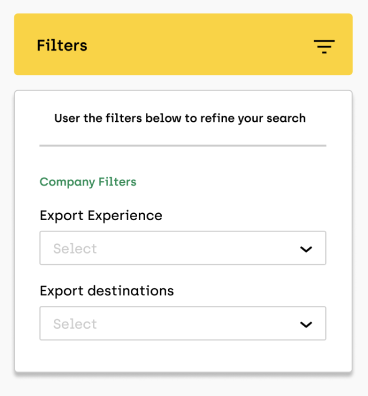368x396 pixels.
Task: Click the word User in instruction text
Action: coord(67,118)
